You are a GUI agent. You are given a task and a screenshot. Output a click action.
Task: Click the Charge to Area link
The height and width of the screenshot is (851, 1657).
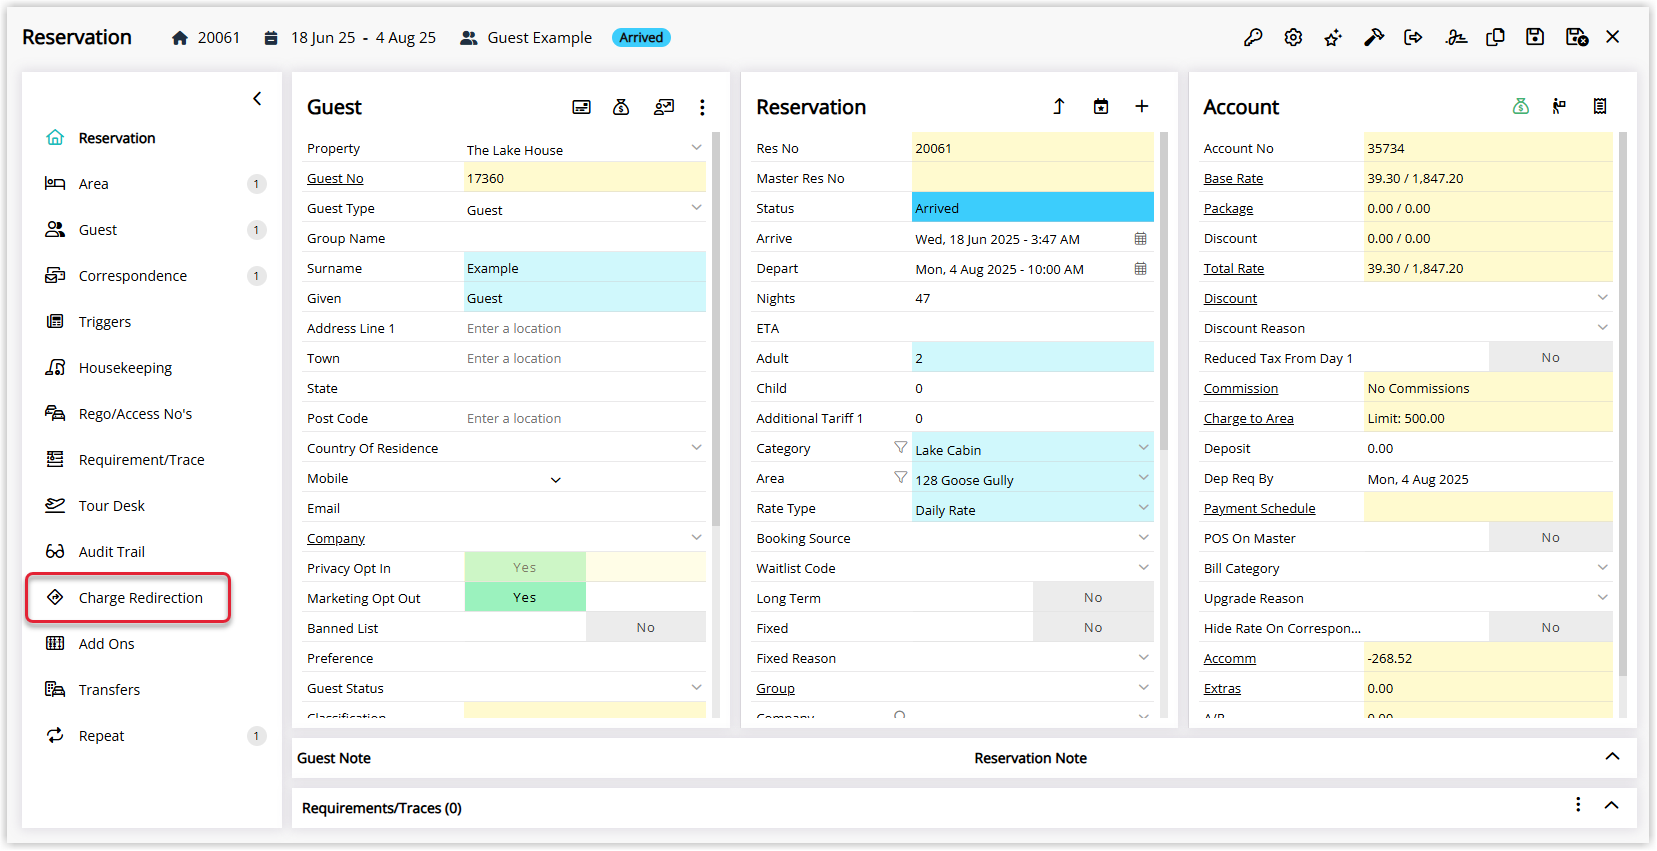(x=1248, y=418)
